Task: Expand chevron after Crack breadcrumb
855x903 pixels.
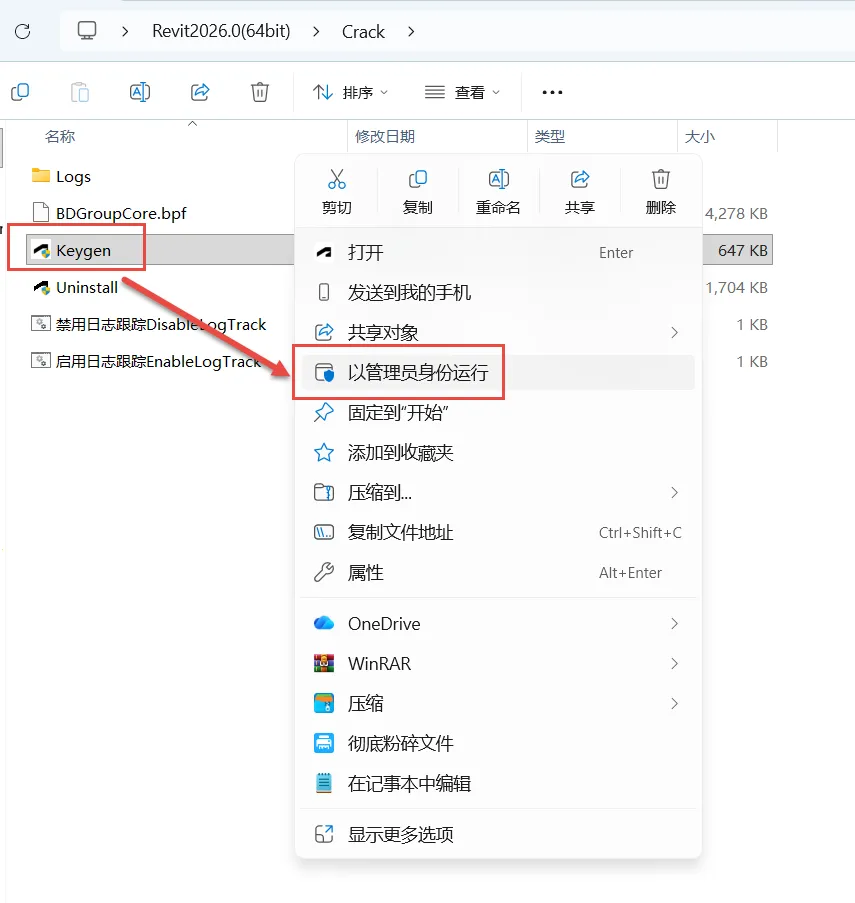Action: pos(411,31)
